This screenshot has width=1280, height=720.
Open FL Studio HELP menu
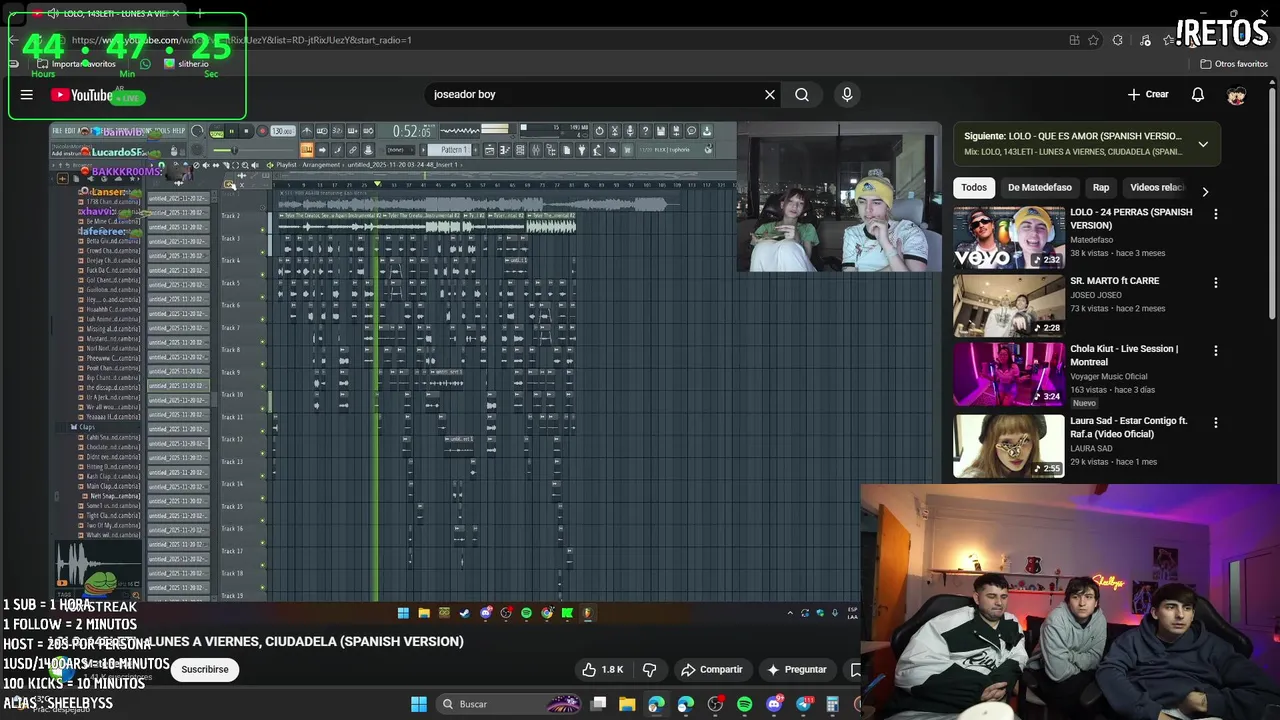[x=178, y=130]
